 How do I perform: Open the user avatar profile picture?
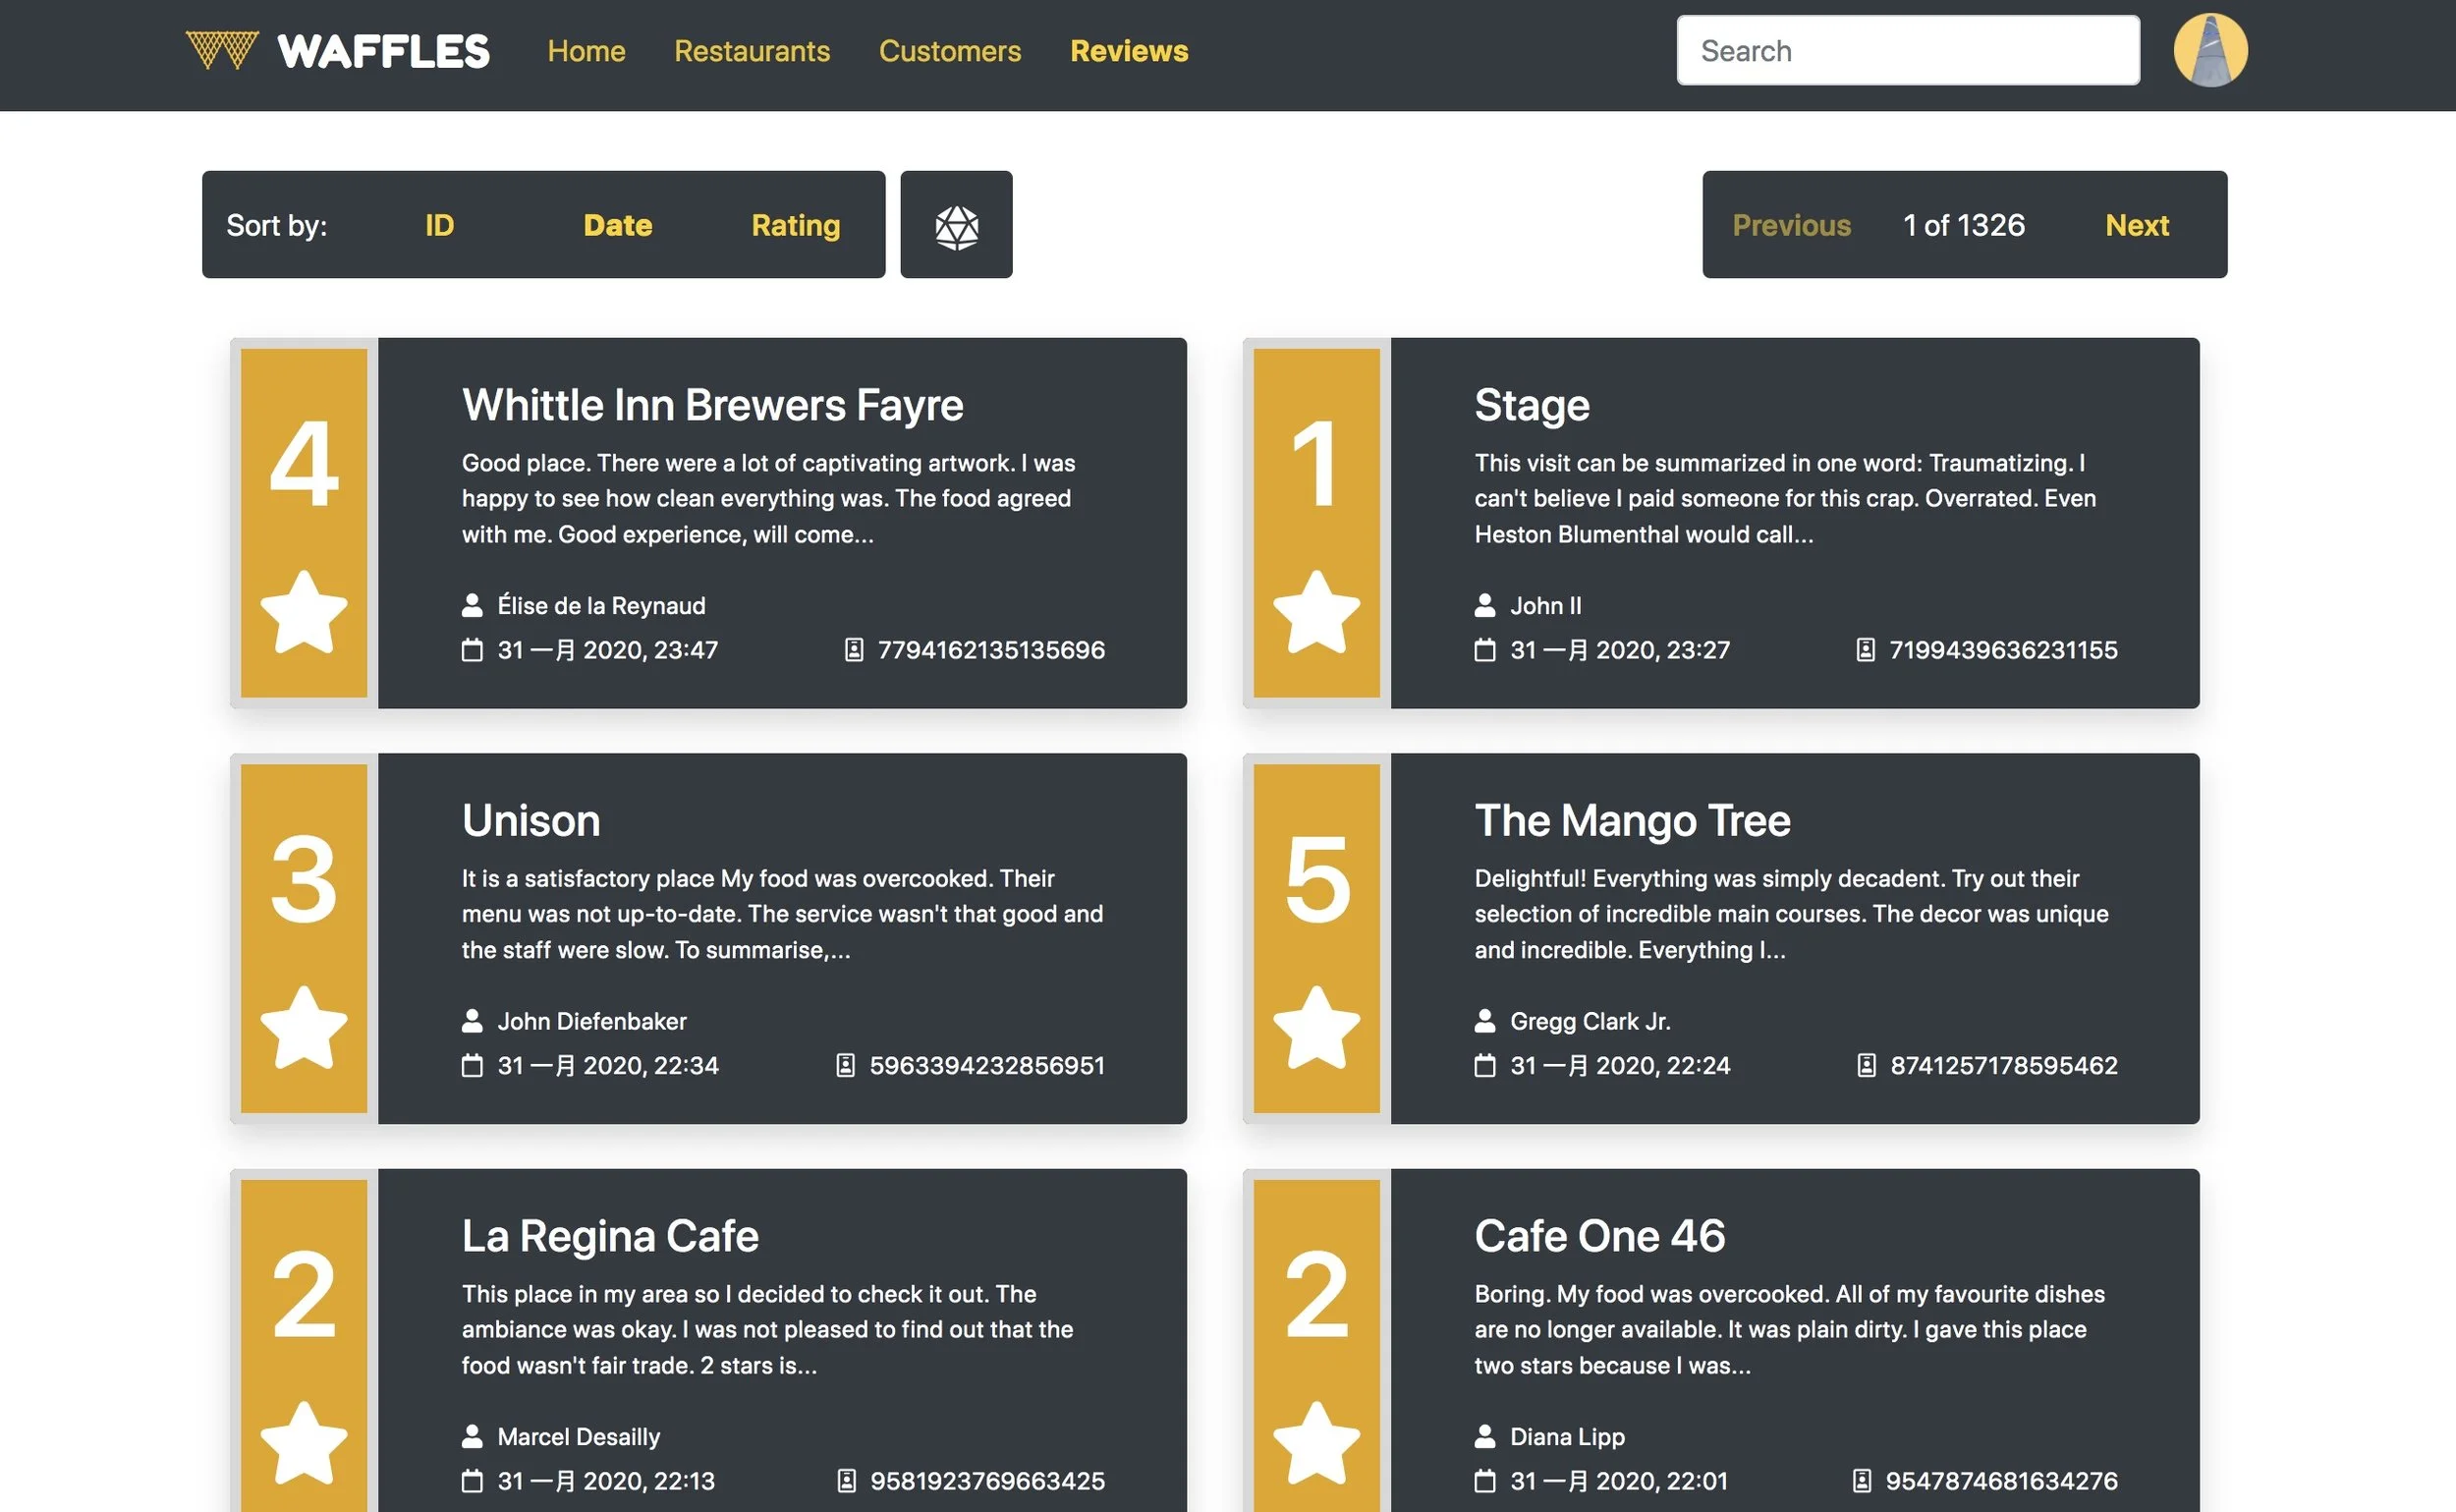pos(2210,50)
